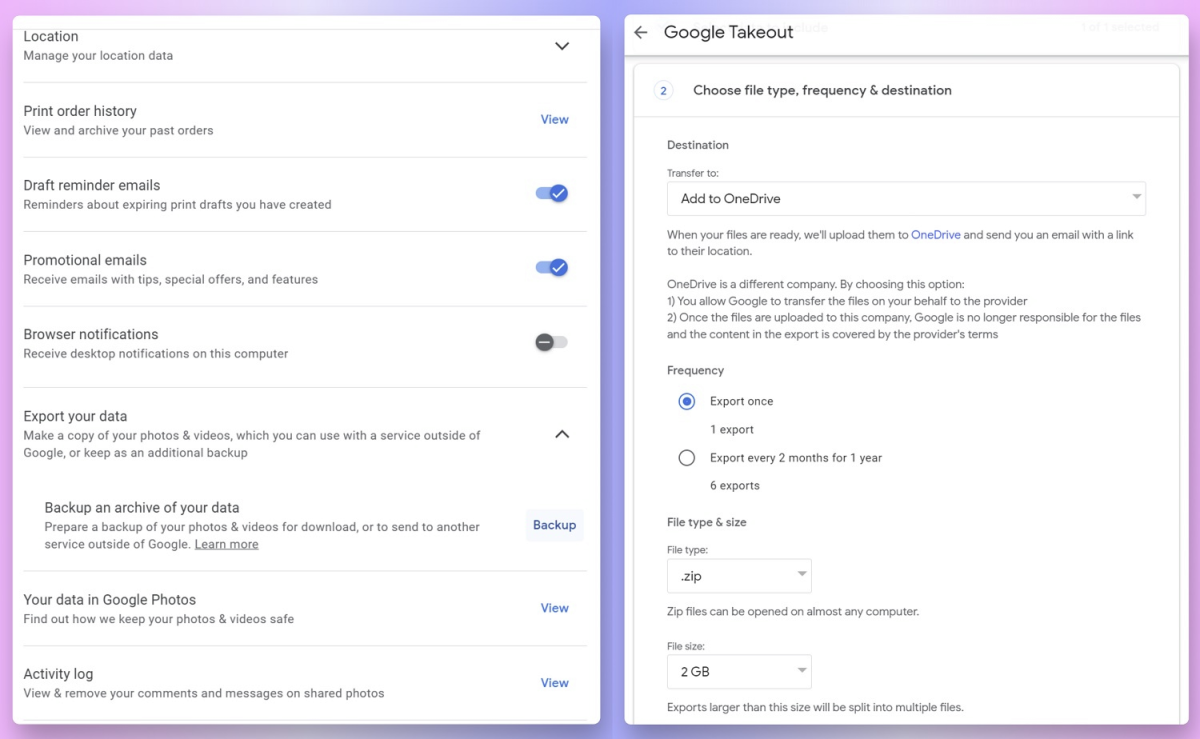1200x739 pixels.
Task: Open the File type dropdown showing .zip
Action: (x=739, y=576)
